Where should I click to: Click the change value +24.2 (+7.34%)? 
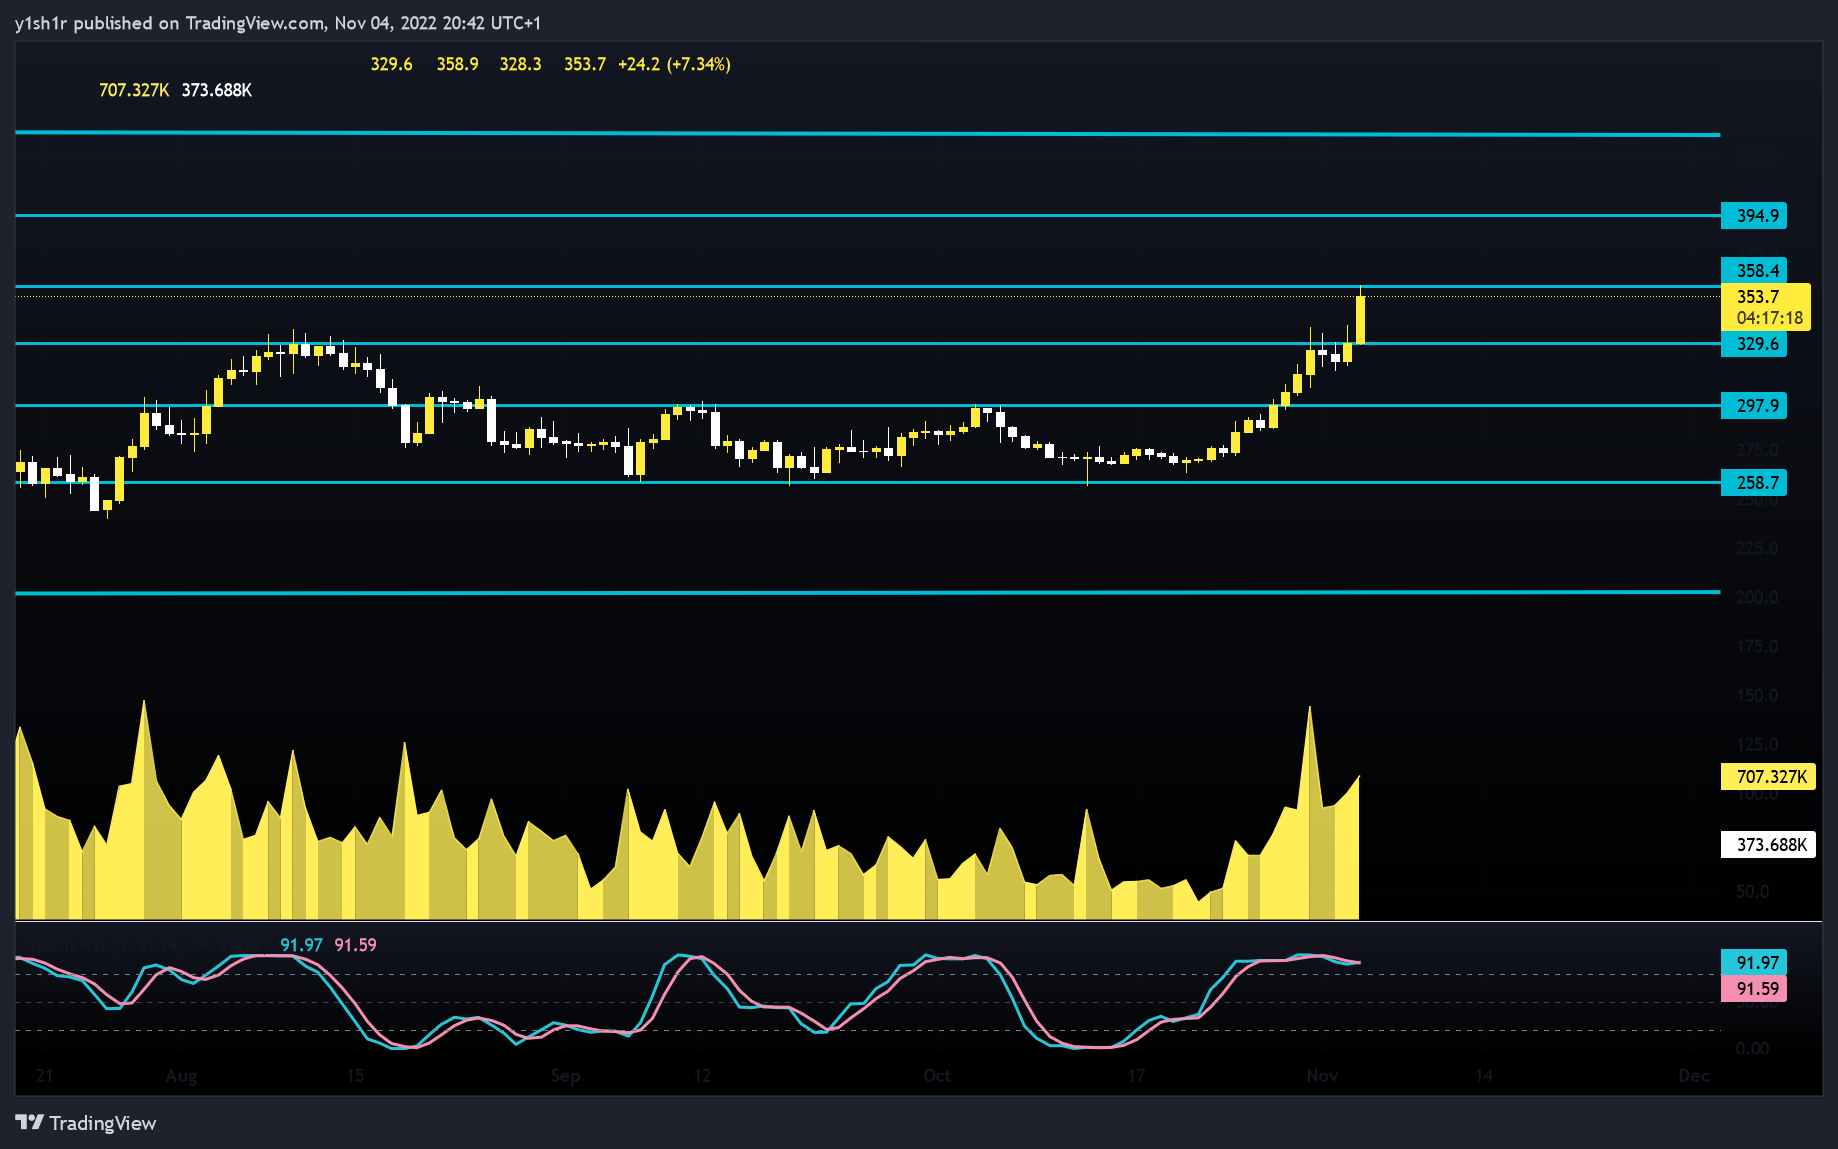point(674,64)
